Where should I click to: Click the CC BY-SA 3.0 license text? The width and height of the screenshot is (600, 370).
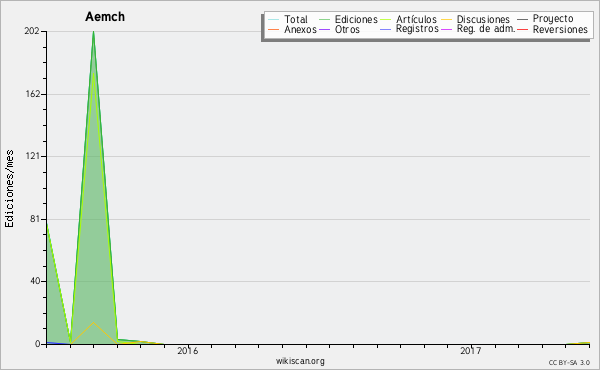[569, 363]
